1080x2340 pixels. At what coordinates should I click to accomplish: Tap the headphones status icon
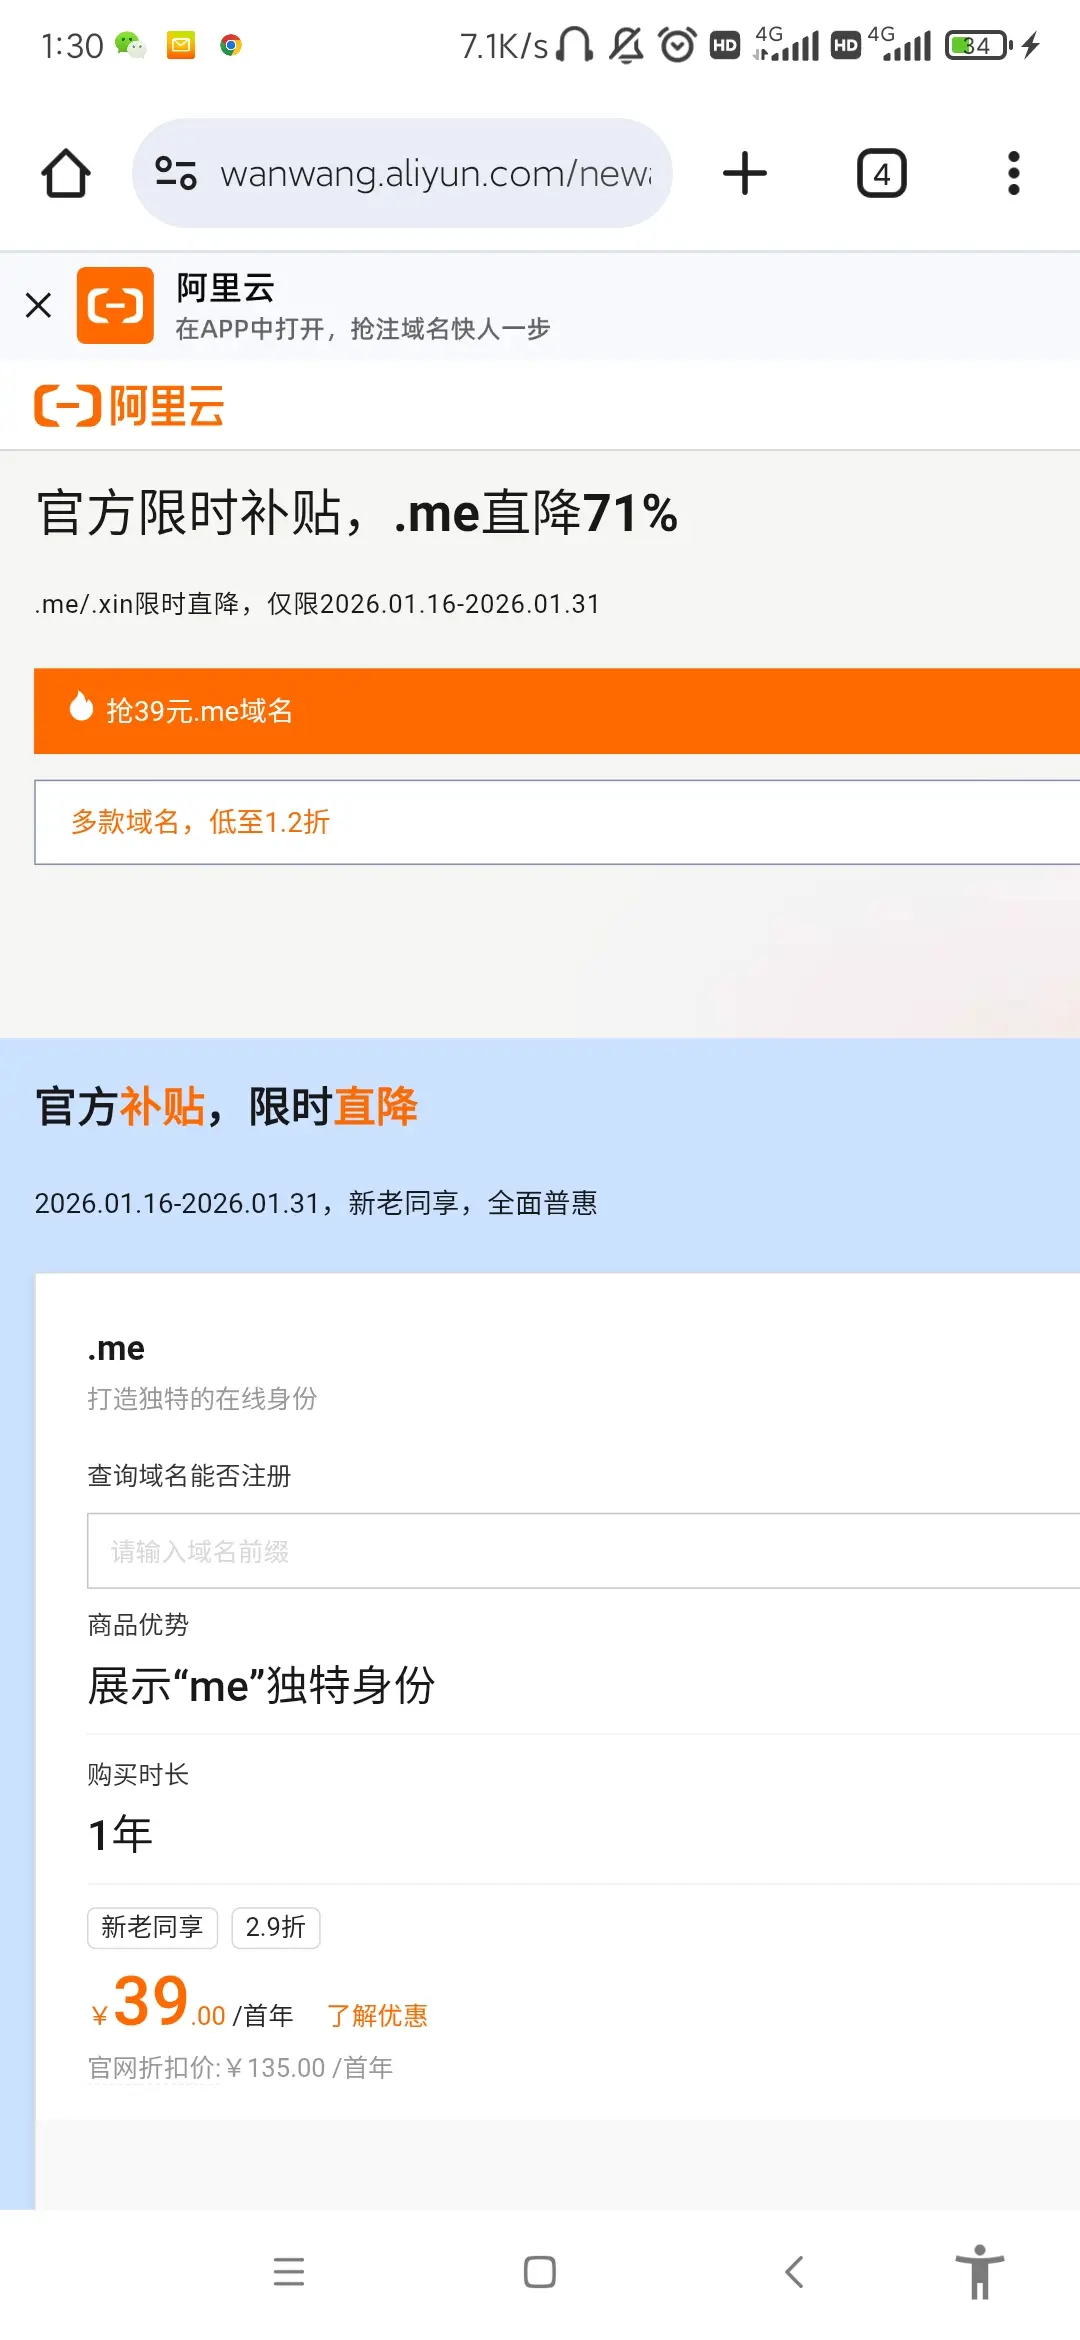pos(574,45)
